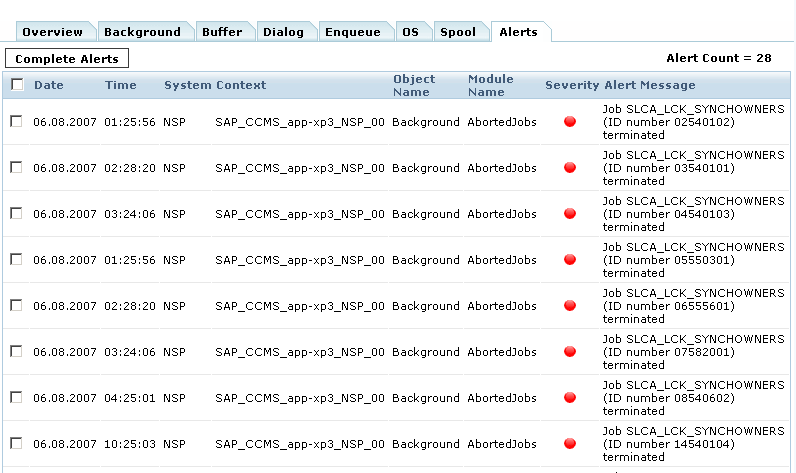Click red severity icon for job 08540602
Image resolution: width=796 pixels, height=473 pixels.
click(x=570, y=398)
